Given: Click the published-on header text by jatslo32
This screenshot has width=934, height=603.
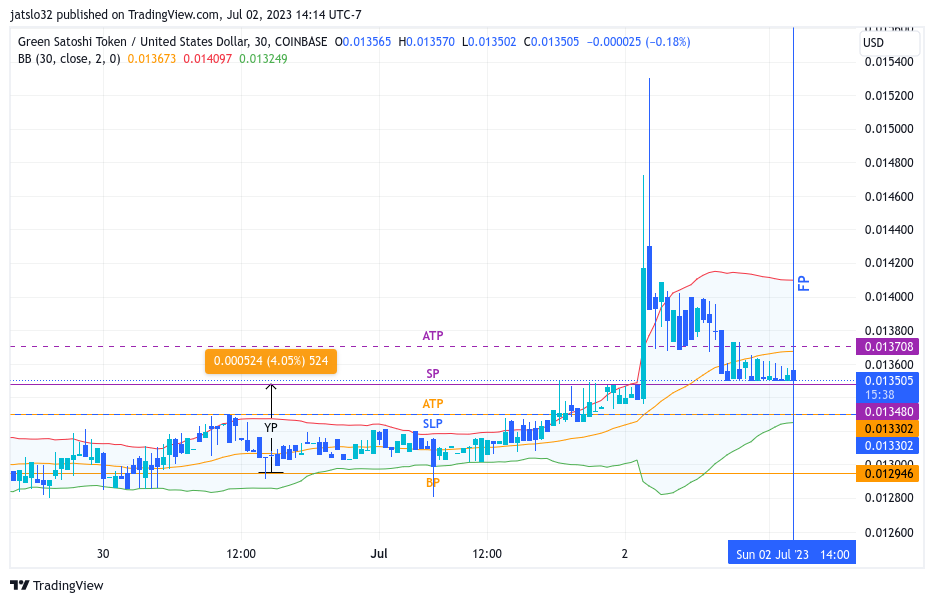Looking at the screenshot, I should (186, 15).
